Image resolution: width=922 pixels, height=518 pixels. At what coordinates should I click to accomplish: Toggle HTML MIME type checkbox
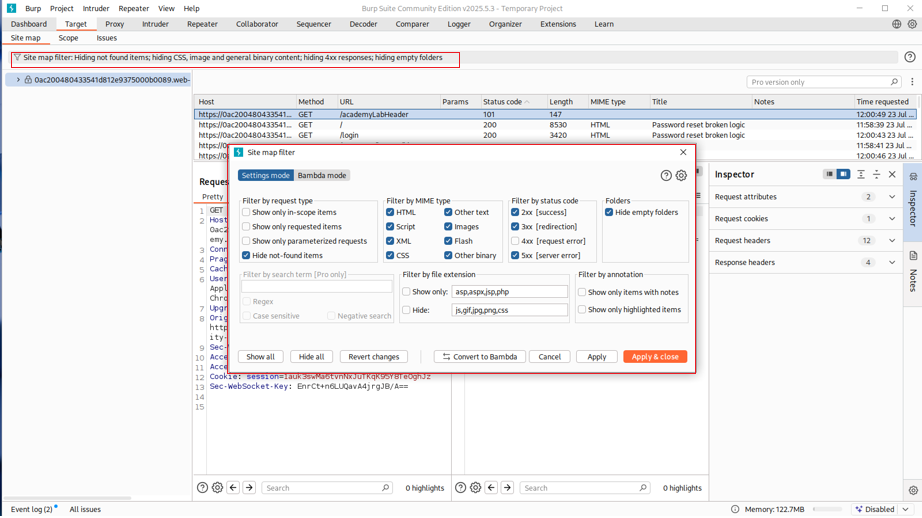390,212
